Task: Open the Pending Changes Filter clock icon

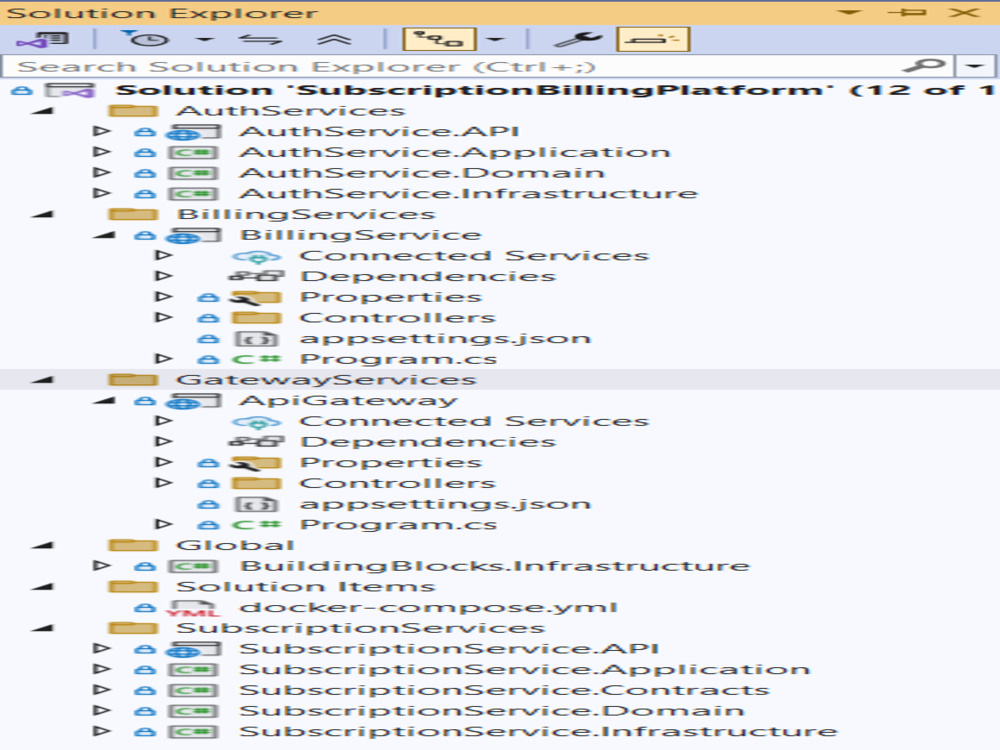Action: click(x=146, y=40)
